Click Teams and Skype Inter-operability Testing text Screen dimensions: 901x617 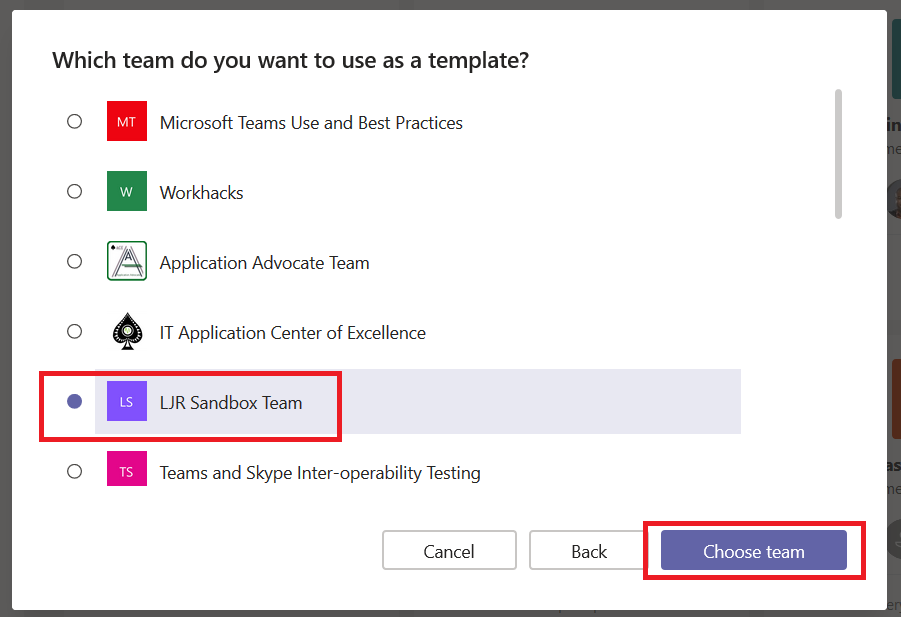click(320, 473)
